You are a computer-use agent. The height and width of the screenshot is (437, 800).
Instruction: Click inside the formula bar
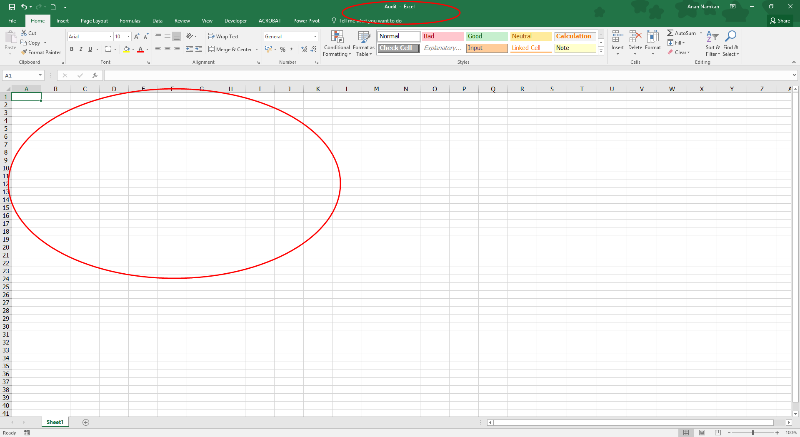pyautogui.click(x=400, y=75)
